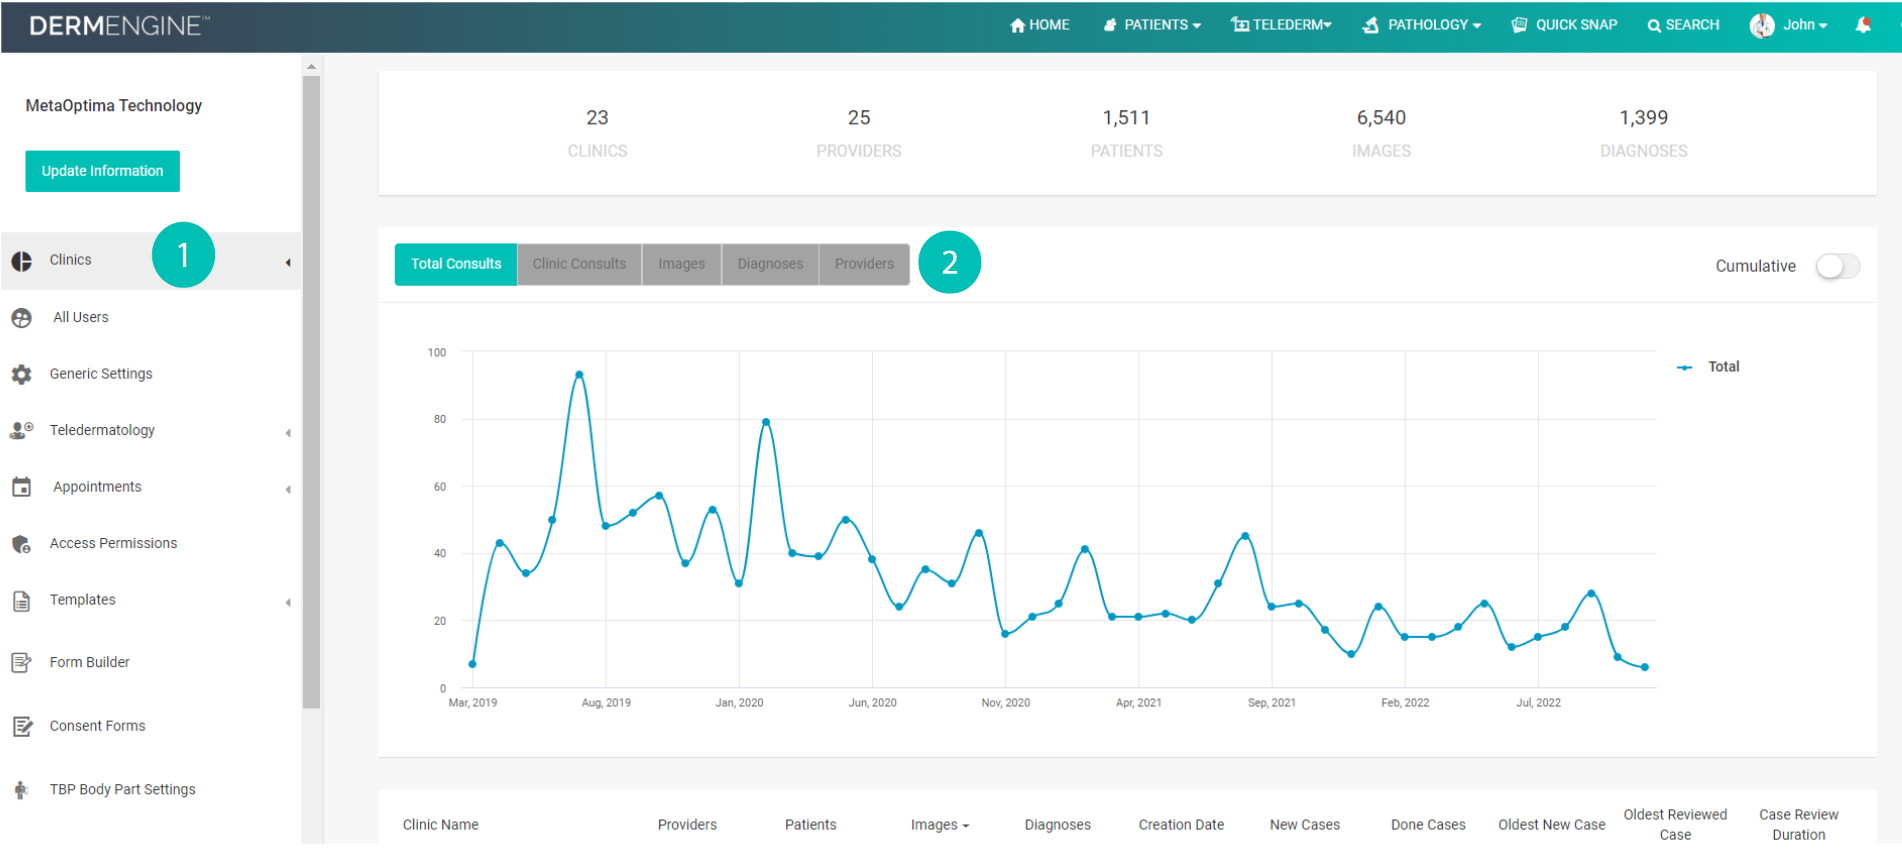The image size is (1902, 860).
Task: Click the sidebar vertical scrollbar
Action: 311,392
